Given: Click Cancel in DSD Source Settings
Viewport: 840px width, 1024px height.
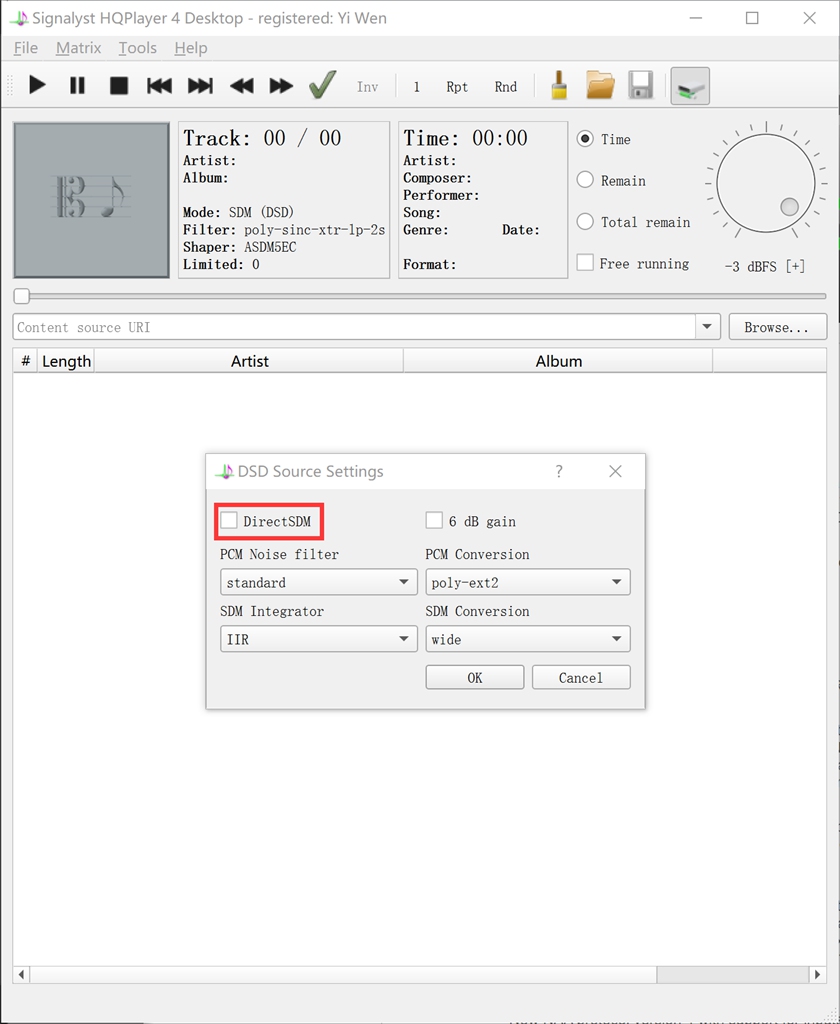Looking at the screenshot, I should pyautogui.click(x=581, y=677).
